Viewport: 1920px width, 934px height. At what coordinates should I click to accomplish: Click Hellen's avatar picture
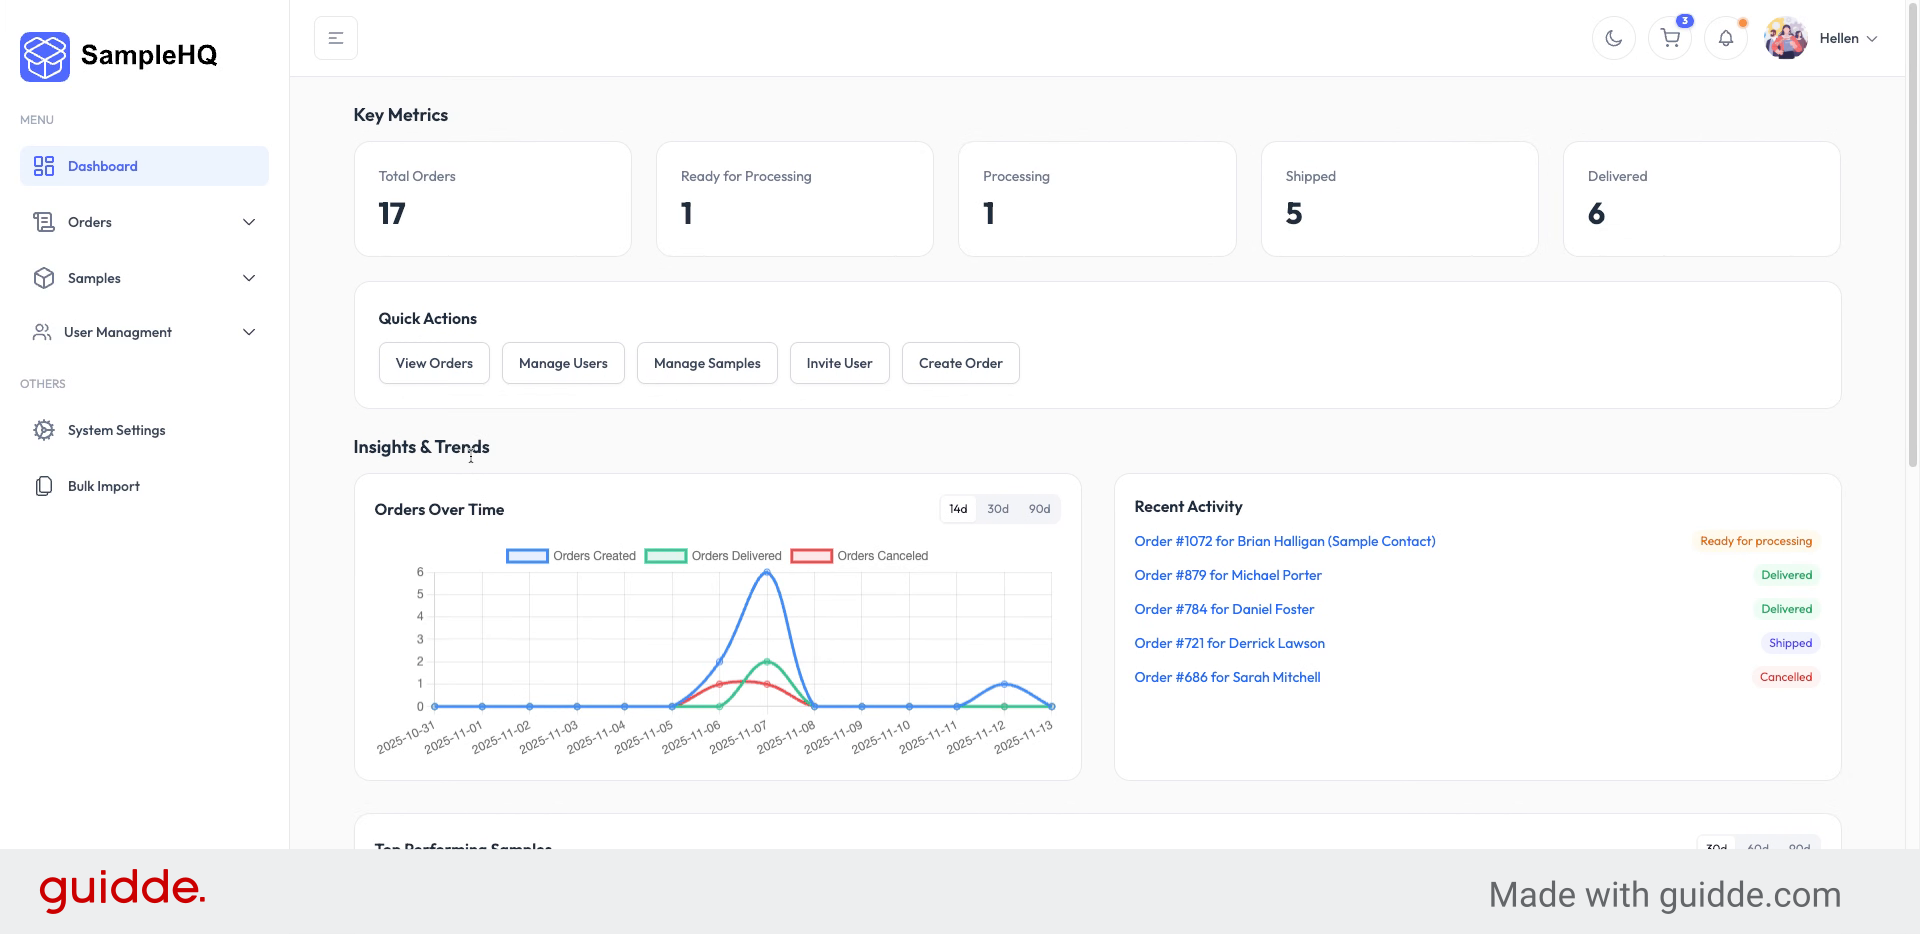click(1786, 38)
